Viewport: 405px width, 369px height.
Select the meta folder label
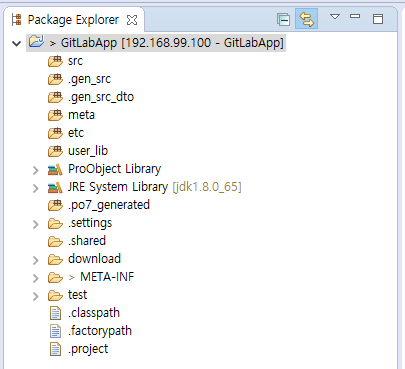point(82,115)
